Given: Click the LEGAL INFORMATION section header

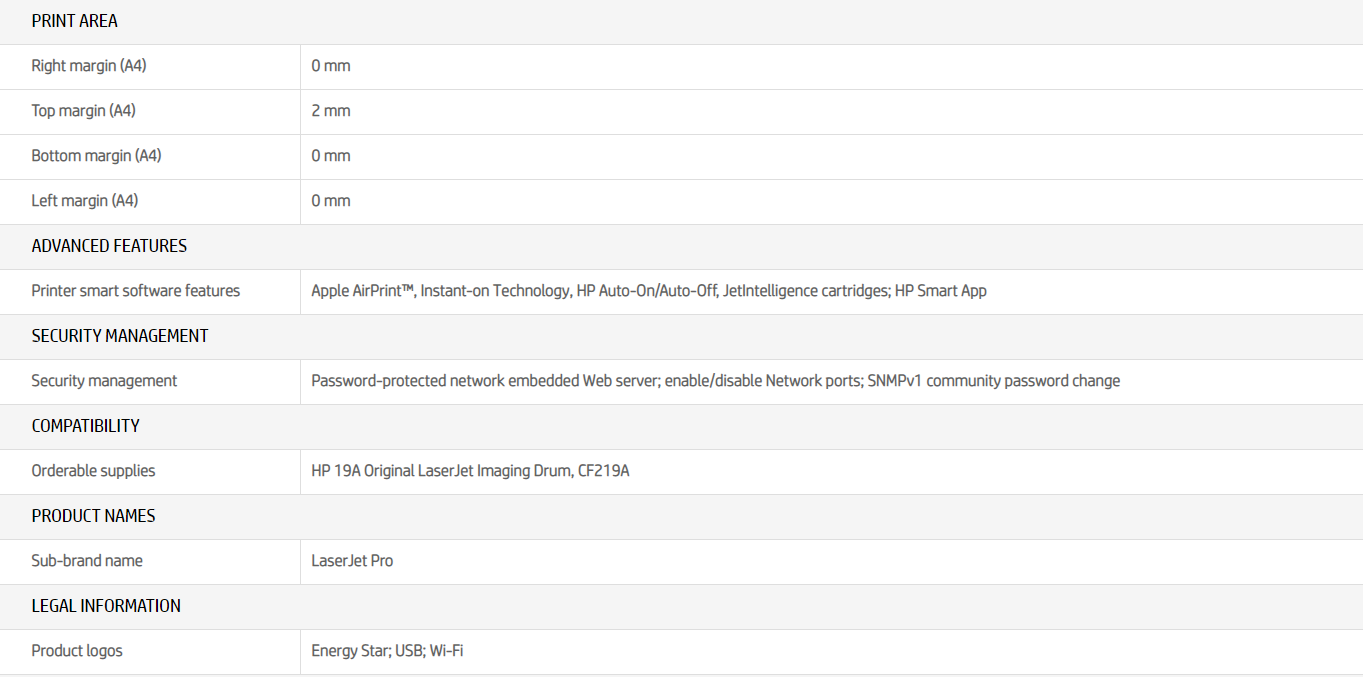Looking at the screenshot, I should (x=106, y=606).
